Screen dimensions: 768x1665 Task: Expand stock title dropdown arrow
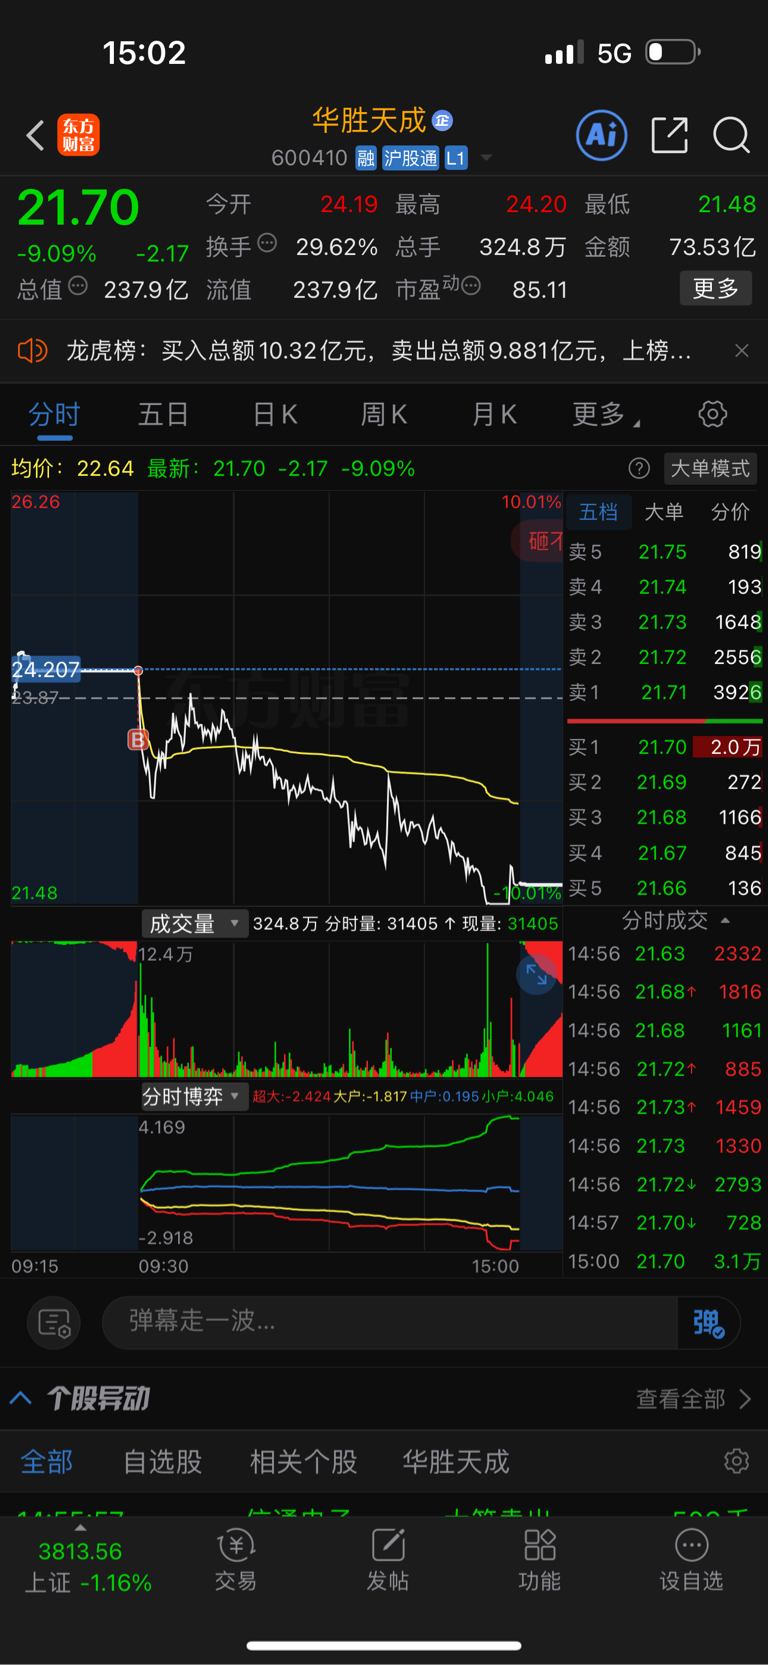[x=486, y=158]
